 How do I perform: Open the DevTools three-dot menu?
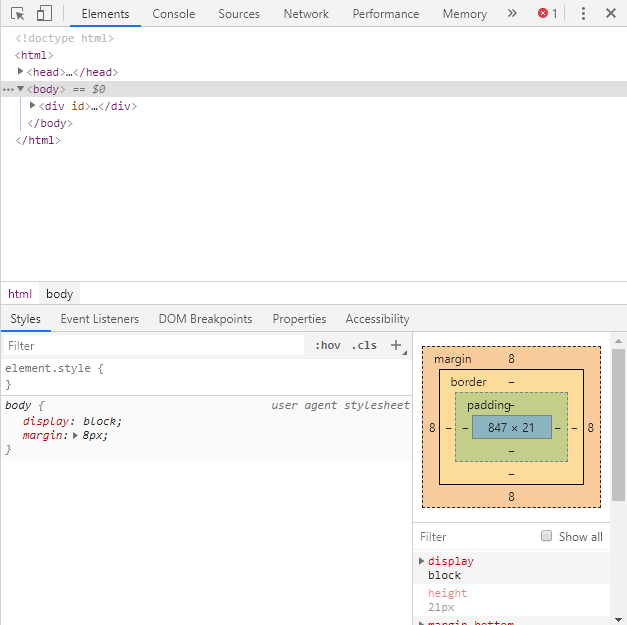tap(583, 14)
